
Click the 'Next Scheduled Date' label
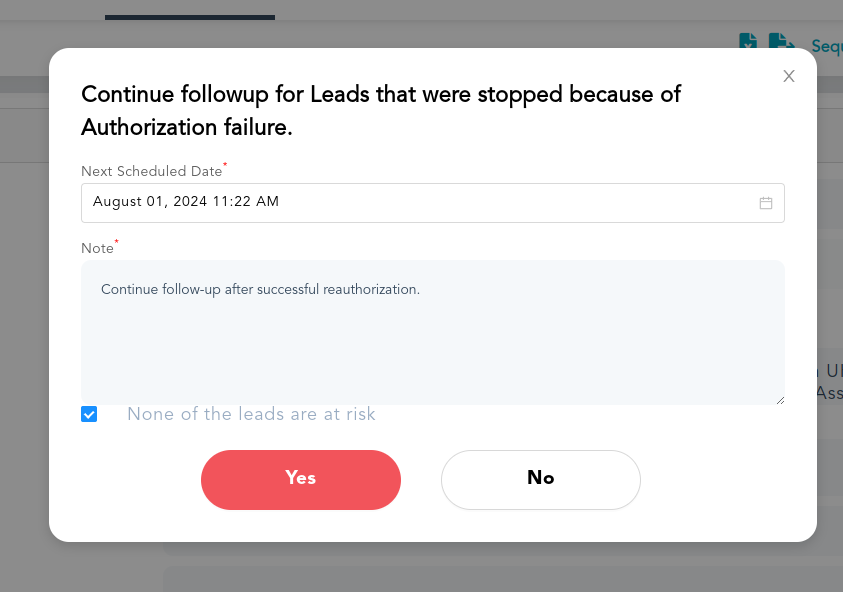tap(151, 171)
